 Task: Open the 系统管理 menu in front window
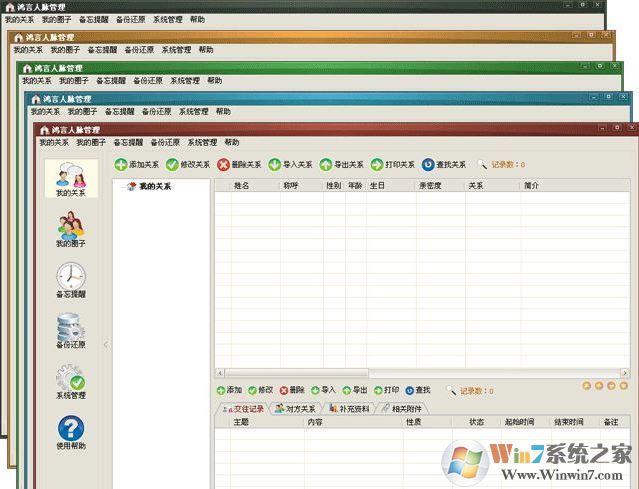202,143
